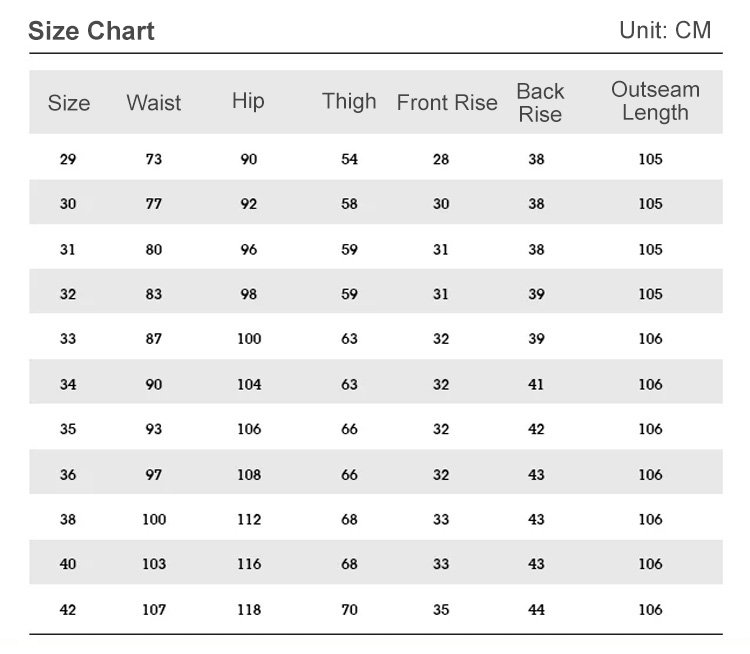Click the thigh value 70
The image size is (750, 654).
[x=349, y=609]
